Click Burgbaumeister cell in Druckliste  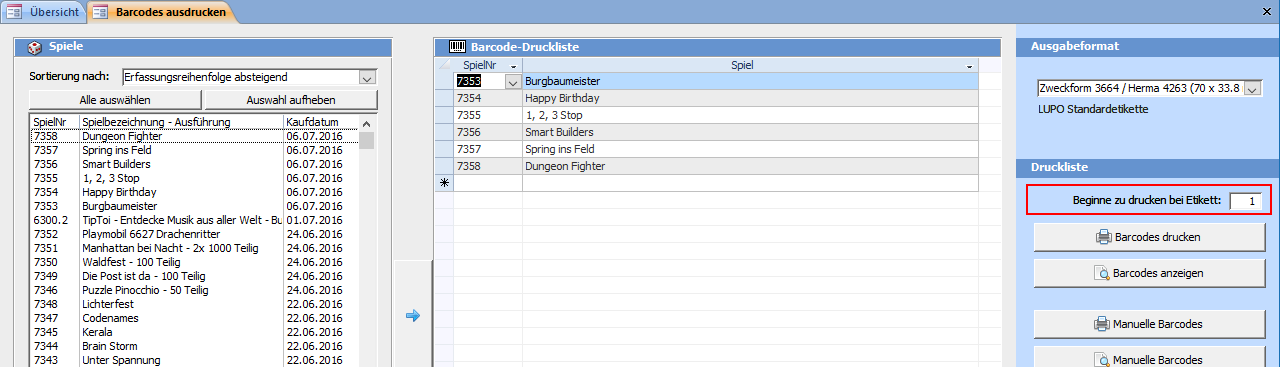point(750,82)
